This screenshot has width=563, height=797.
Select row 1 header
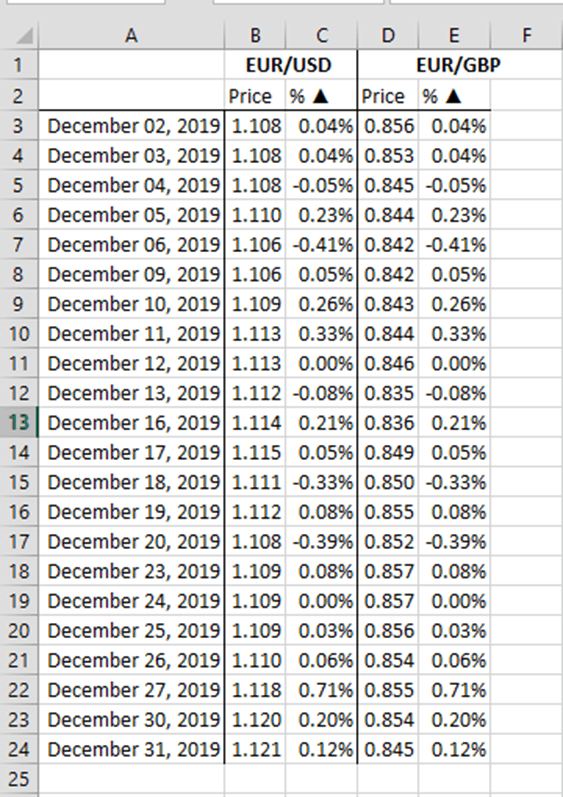coord(19,65)
